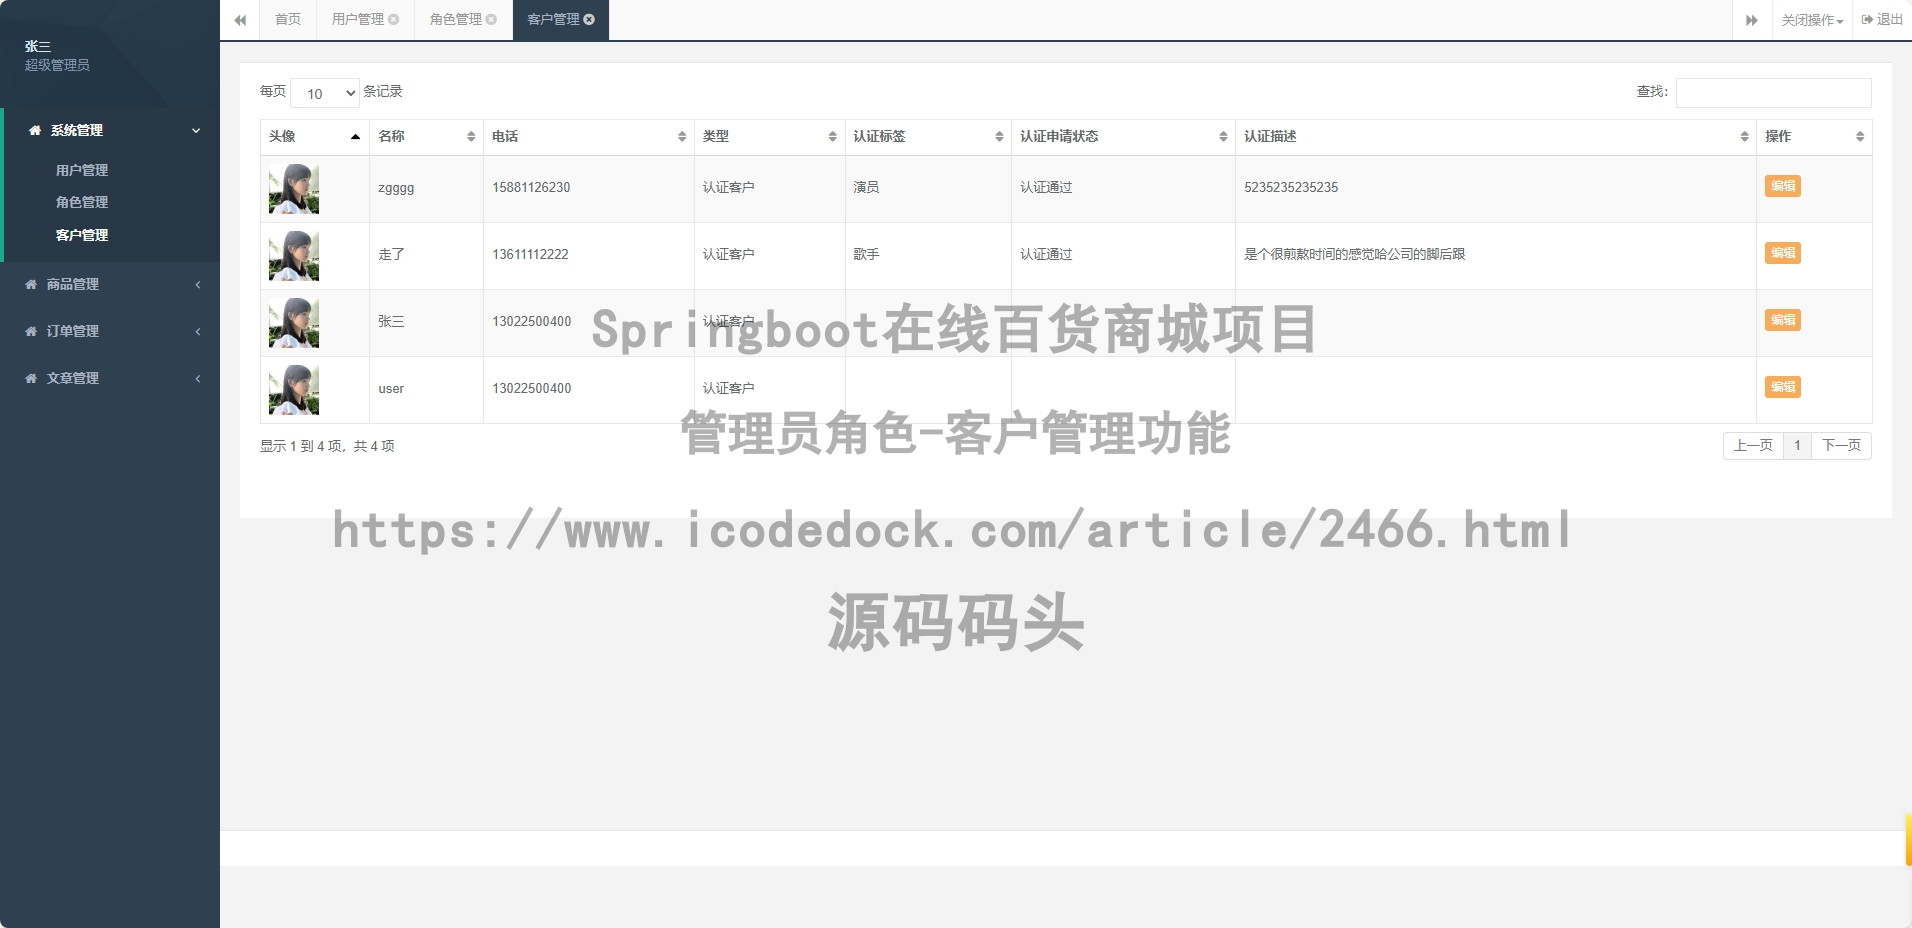Screen dimensions: 1912x928
Task: Focus the 查找 search input field
Action: click(1773, 93)
